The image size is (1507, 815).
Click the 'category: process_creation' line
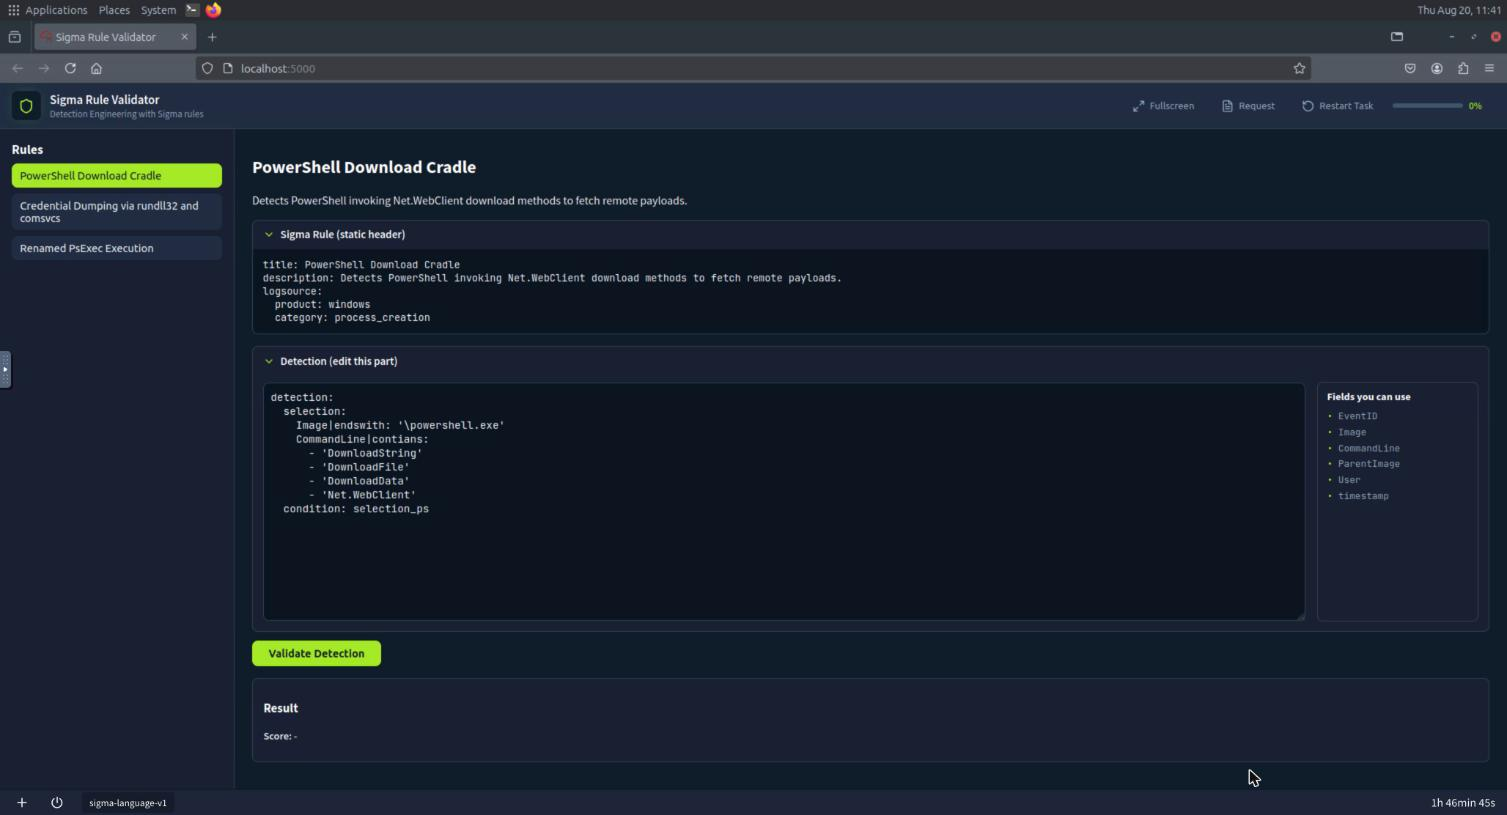(x=352, y=317)
